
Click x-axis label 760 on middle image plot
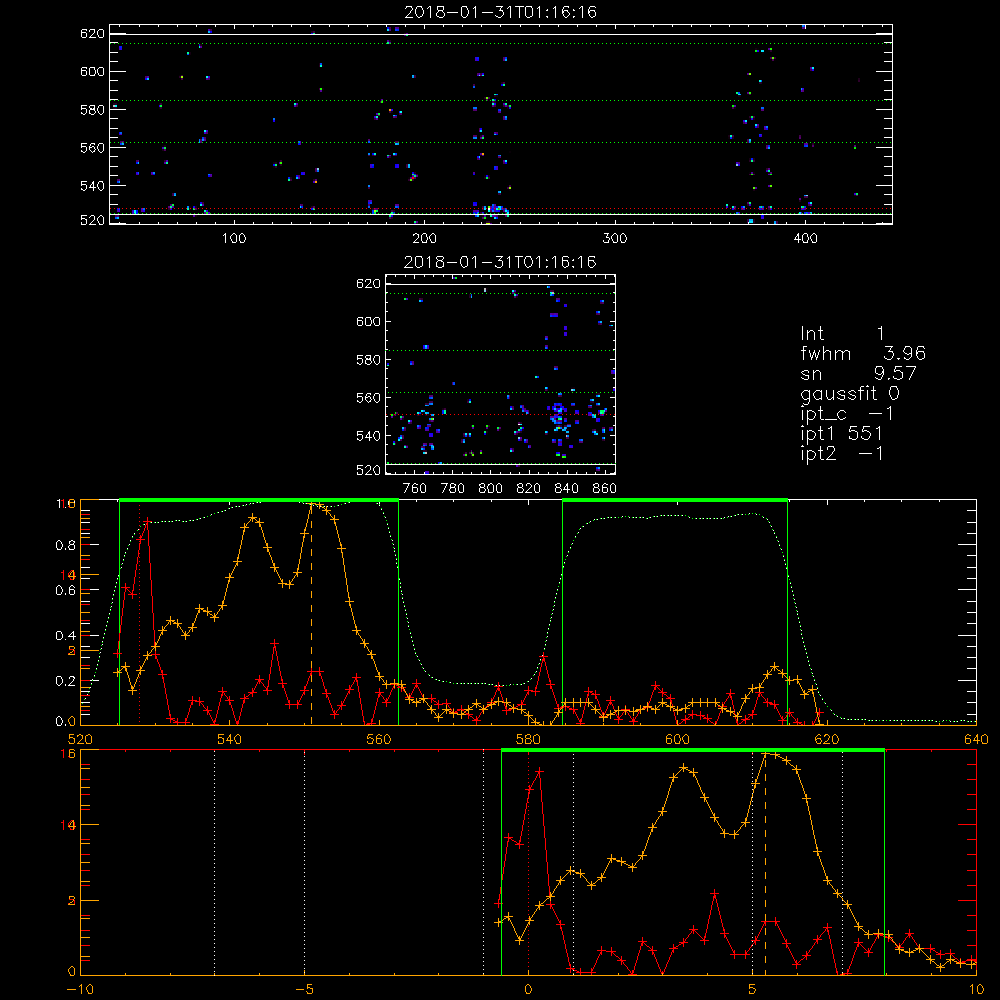pos(415,489)
